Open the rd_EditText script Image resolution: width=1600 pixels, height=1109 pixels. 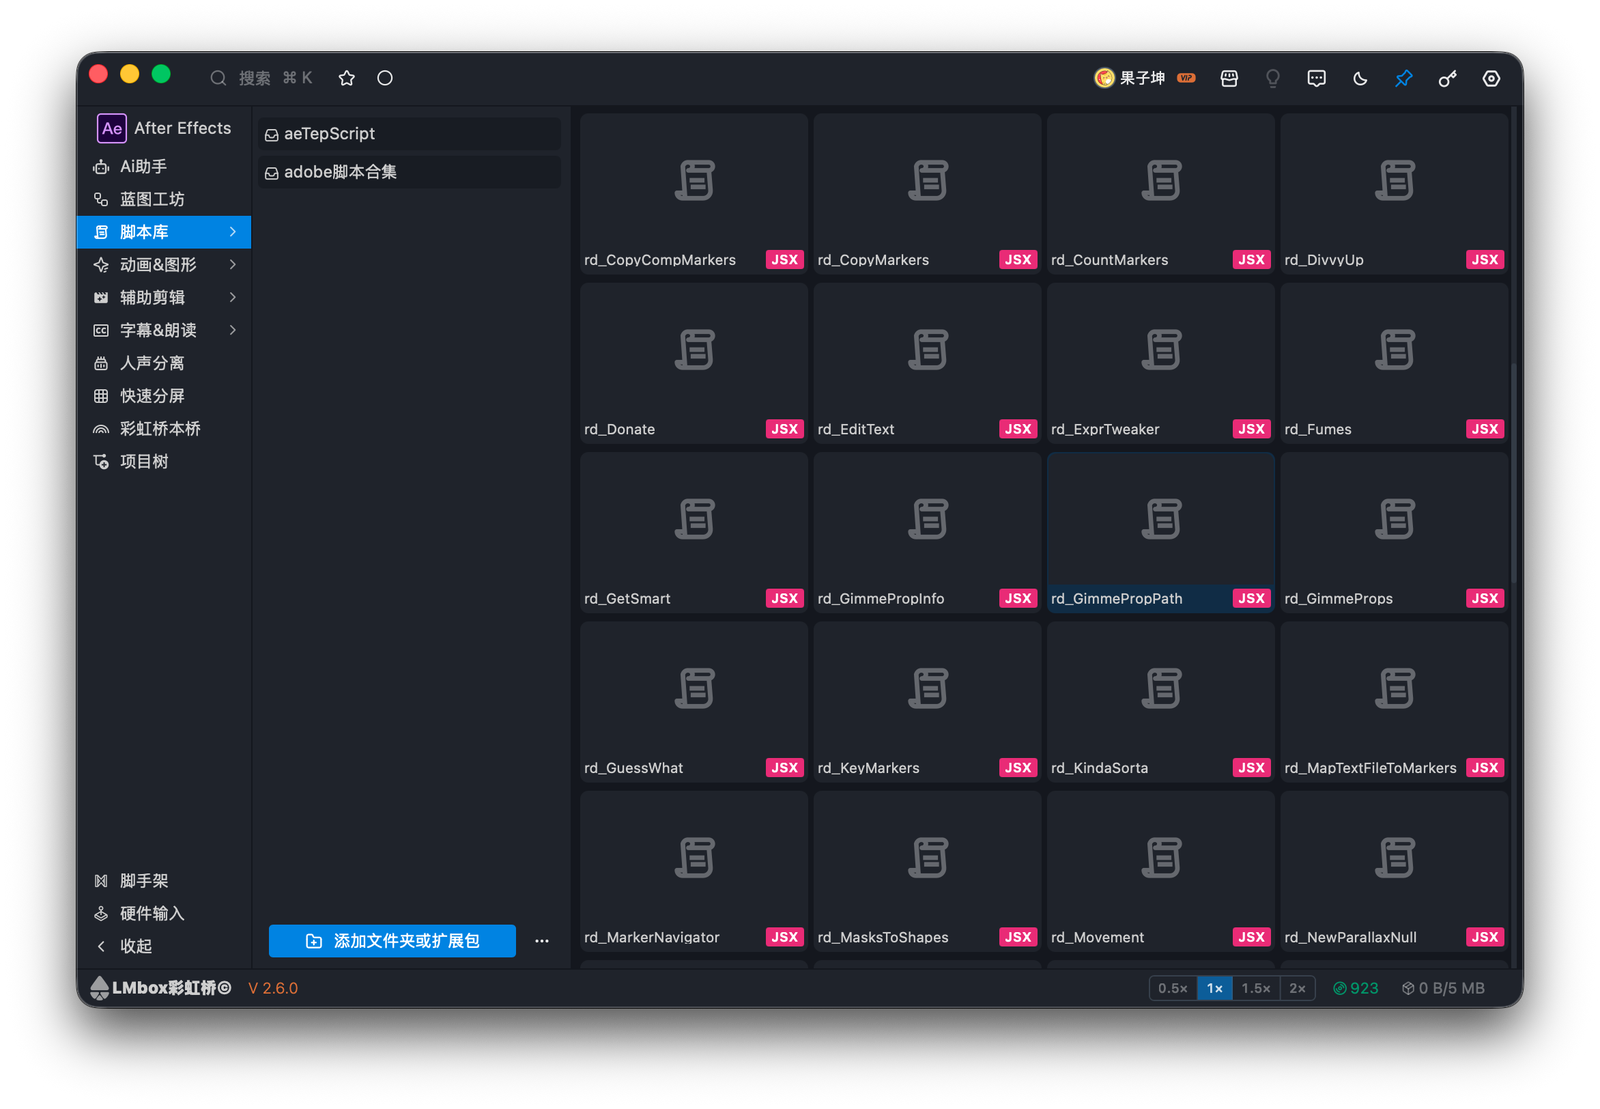[x=927, y=363]
